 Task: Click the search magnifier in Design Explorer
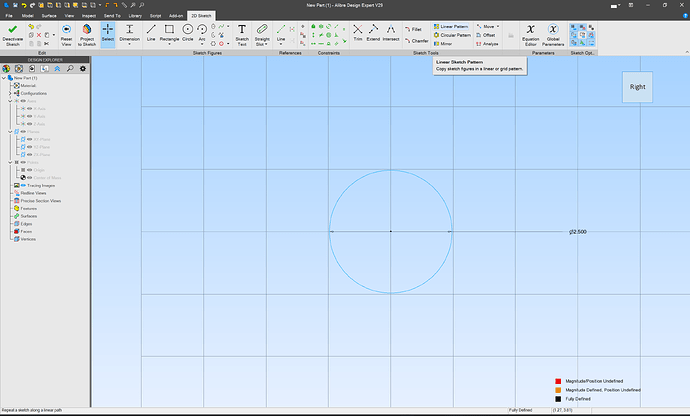point(70,69)
